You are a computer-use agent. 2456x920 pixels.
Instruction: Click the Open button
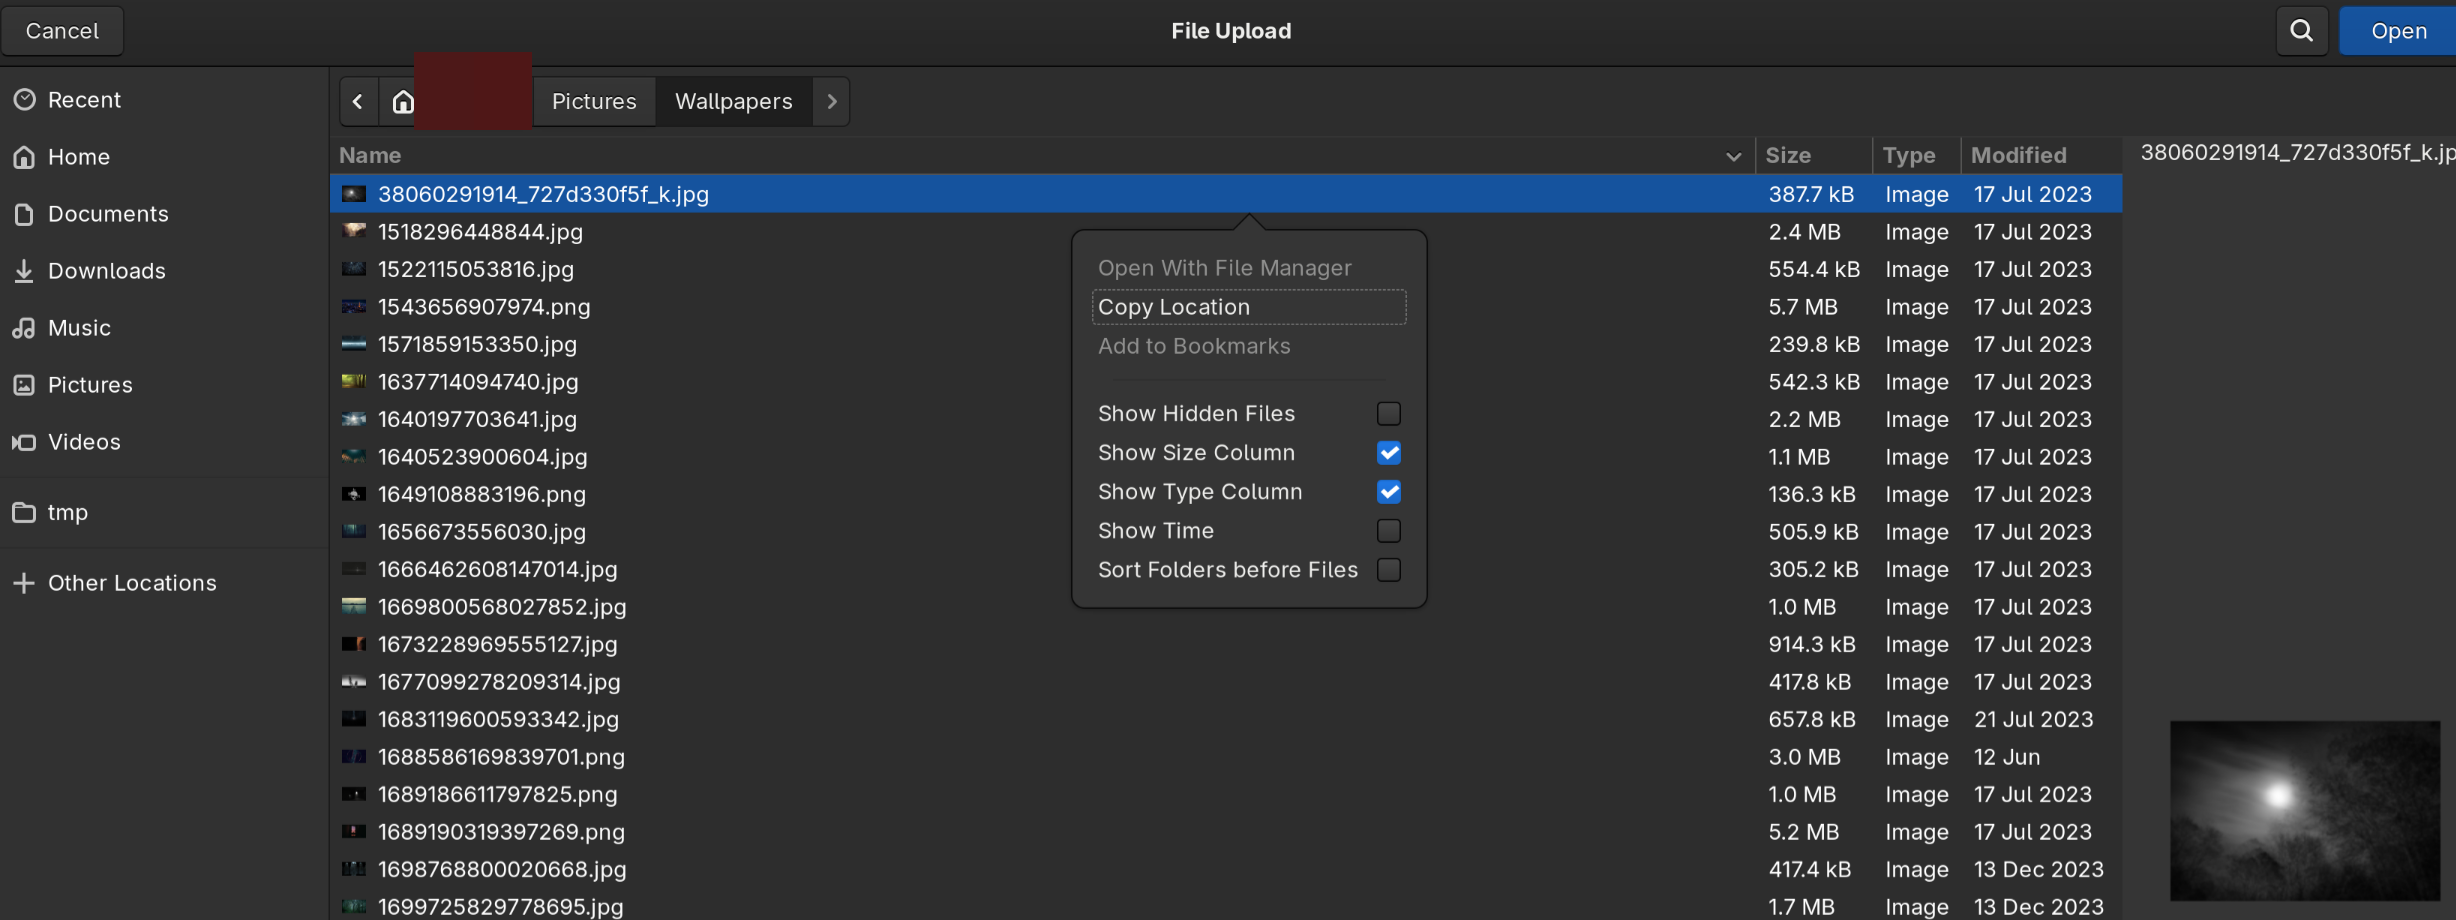(2398, 31)
